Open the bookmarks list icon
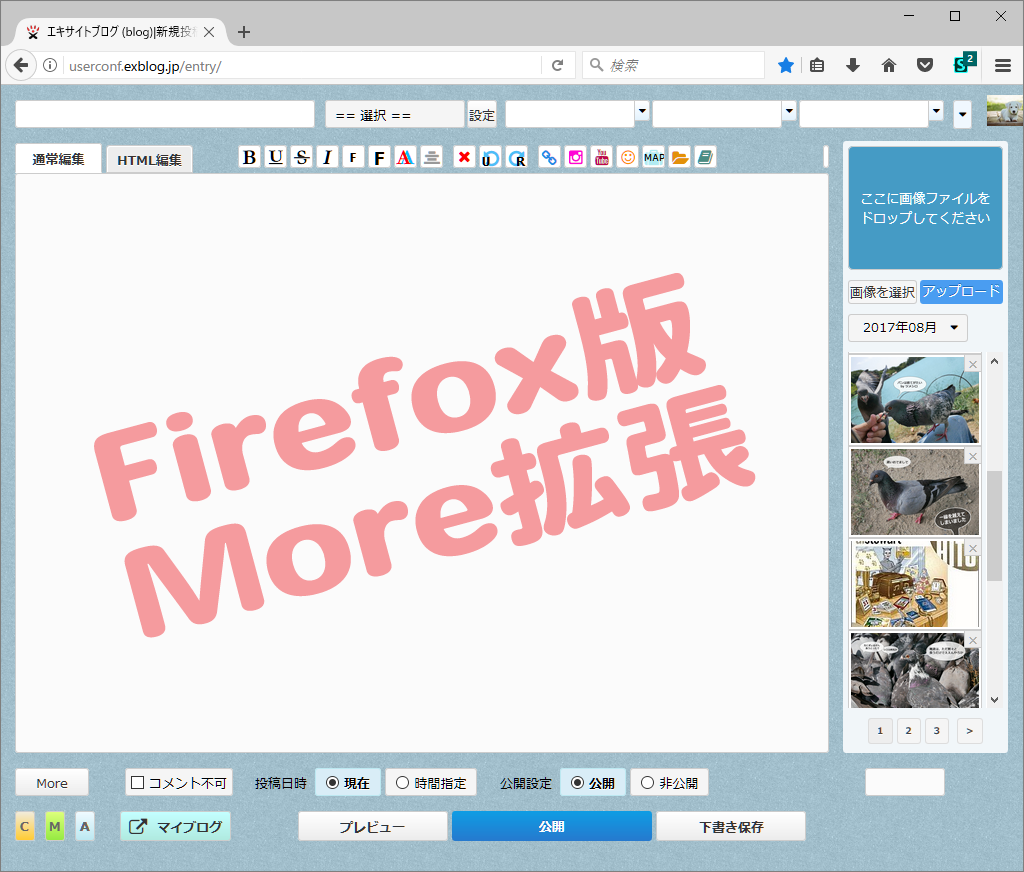 click(x=817, y=65)
